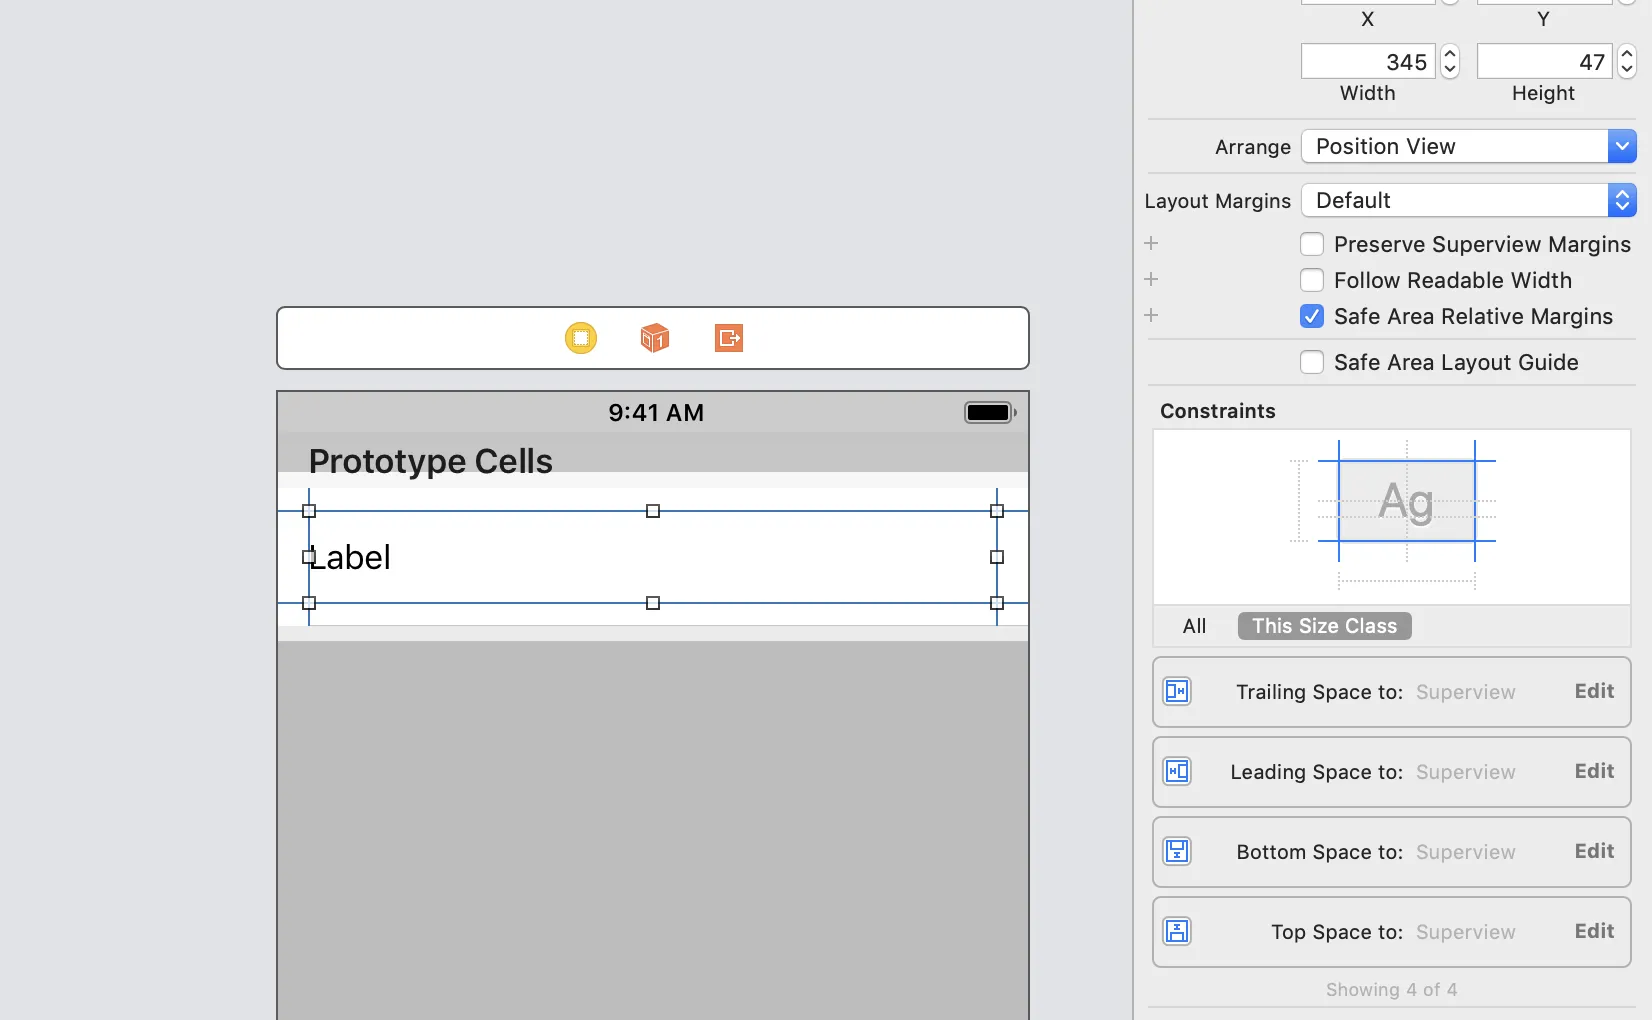Viewport: 1652px width, 1020px height.
Task: Enable the Safe Area Layout Guide checkbox
Action: 1312,362
